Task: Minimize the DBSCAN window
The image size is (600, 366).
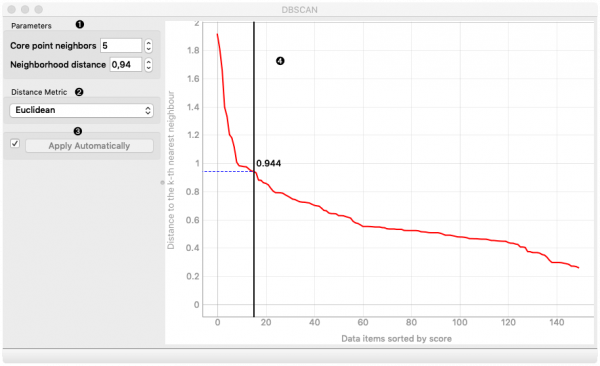Action: pyautogui.click(x=25, y=9)
